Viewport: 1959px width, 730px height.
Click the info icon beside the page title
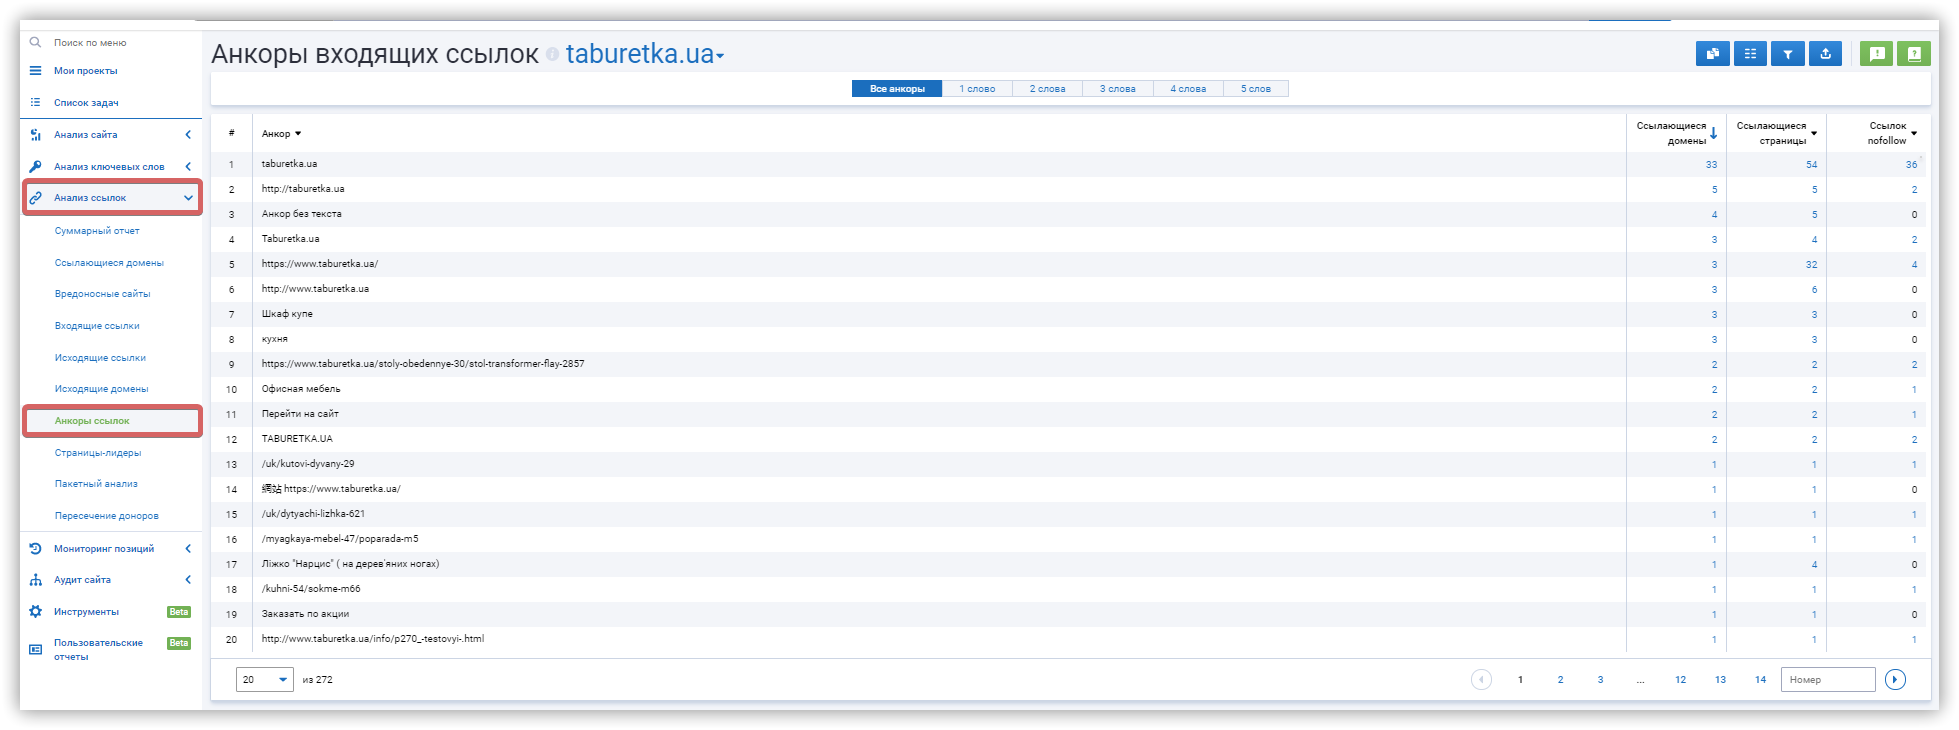point(552,55)
